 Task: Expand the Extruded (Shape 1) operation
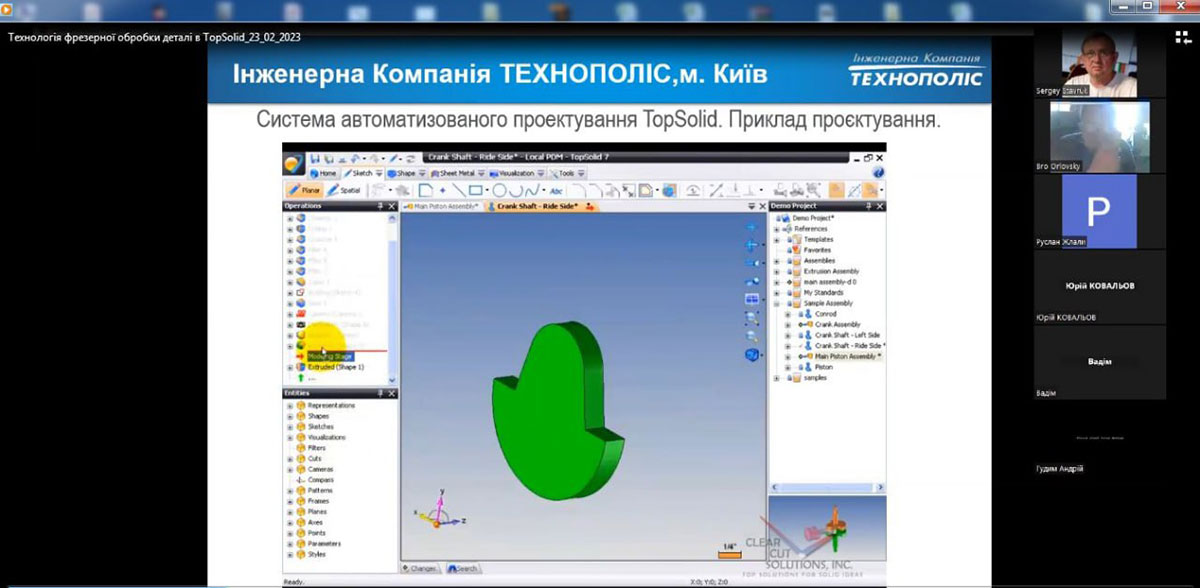point(289,367)
